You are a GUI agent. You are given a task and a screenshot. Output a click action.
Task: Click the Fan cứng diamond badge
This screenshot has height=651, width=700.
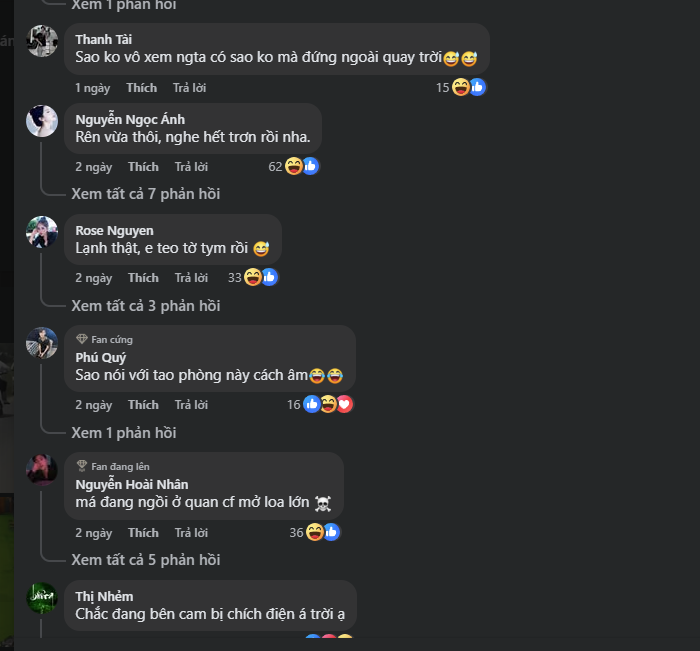click(82, 339)
